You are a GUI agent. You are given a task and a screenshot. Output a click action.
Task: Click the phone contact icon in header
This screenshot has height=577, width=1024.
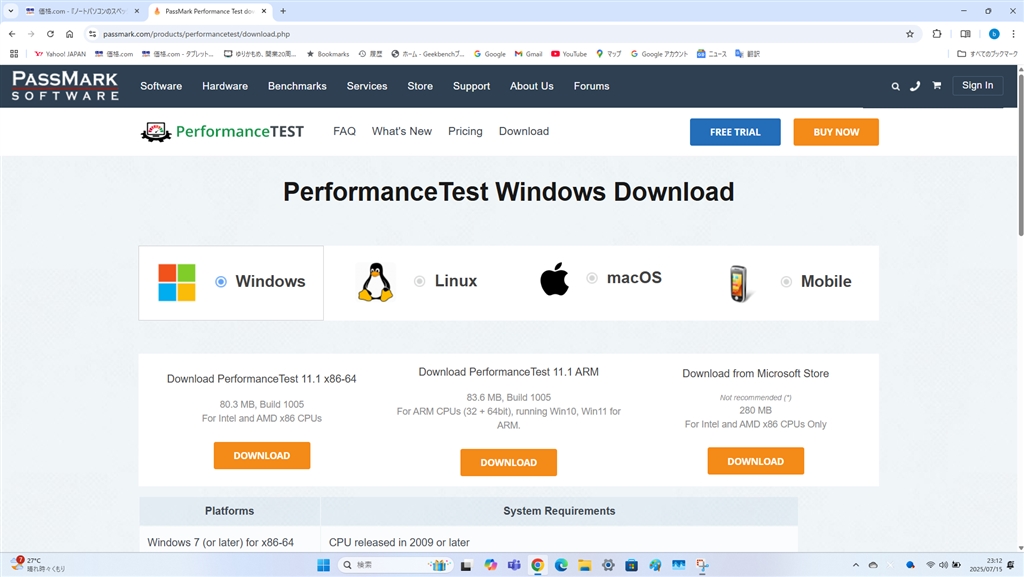[915, 86]
